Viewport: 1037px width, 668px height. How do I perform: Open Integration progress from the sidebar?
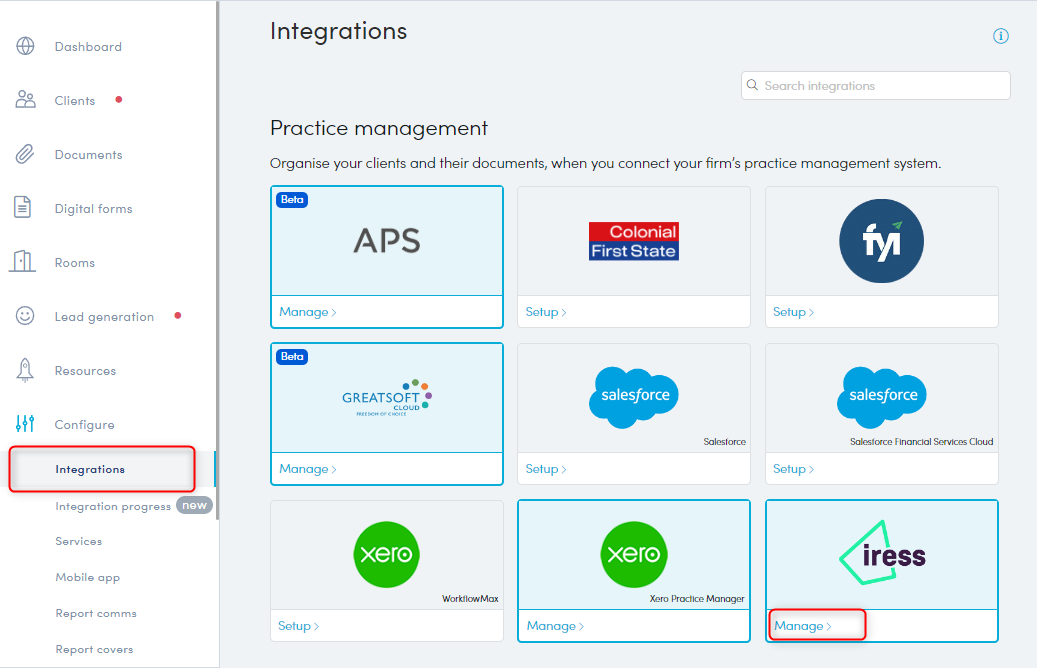115,505
